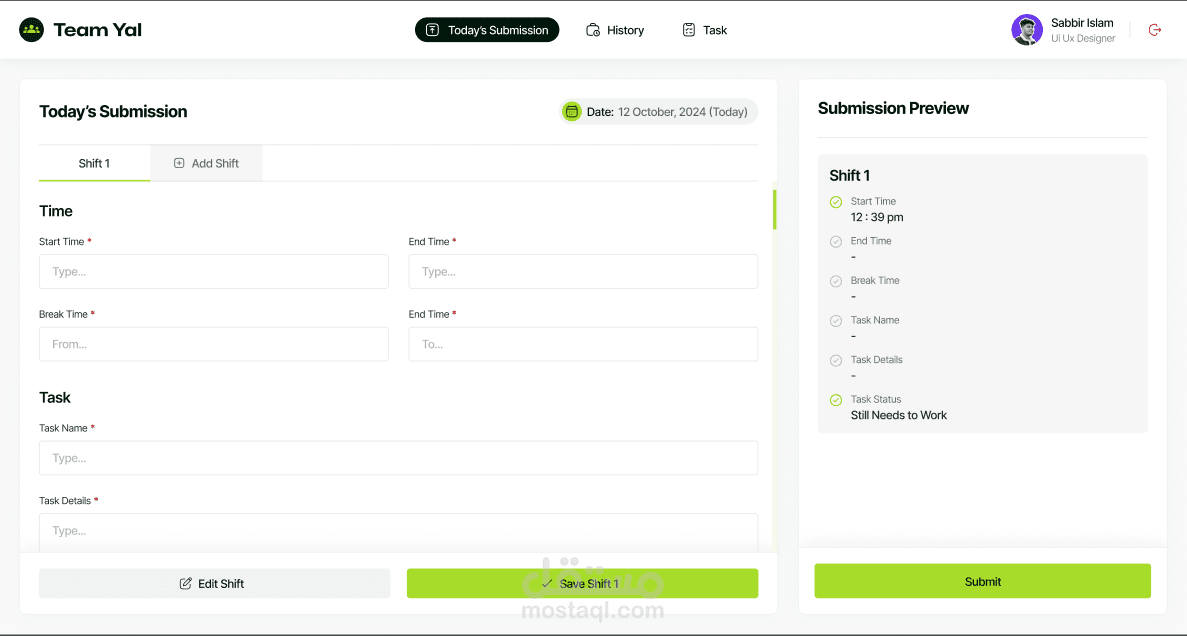Image resolution: width=1187 pixels, height=636 pixels.
Task: Click the History clock icon
Action: tap(594, 30)
